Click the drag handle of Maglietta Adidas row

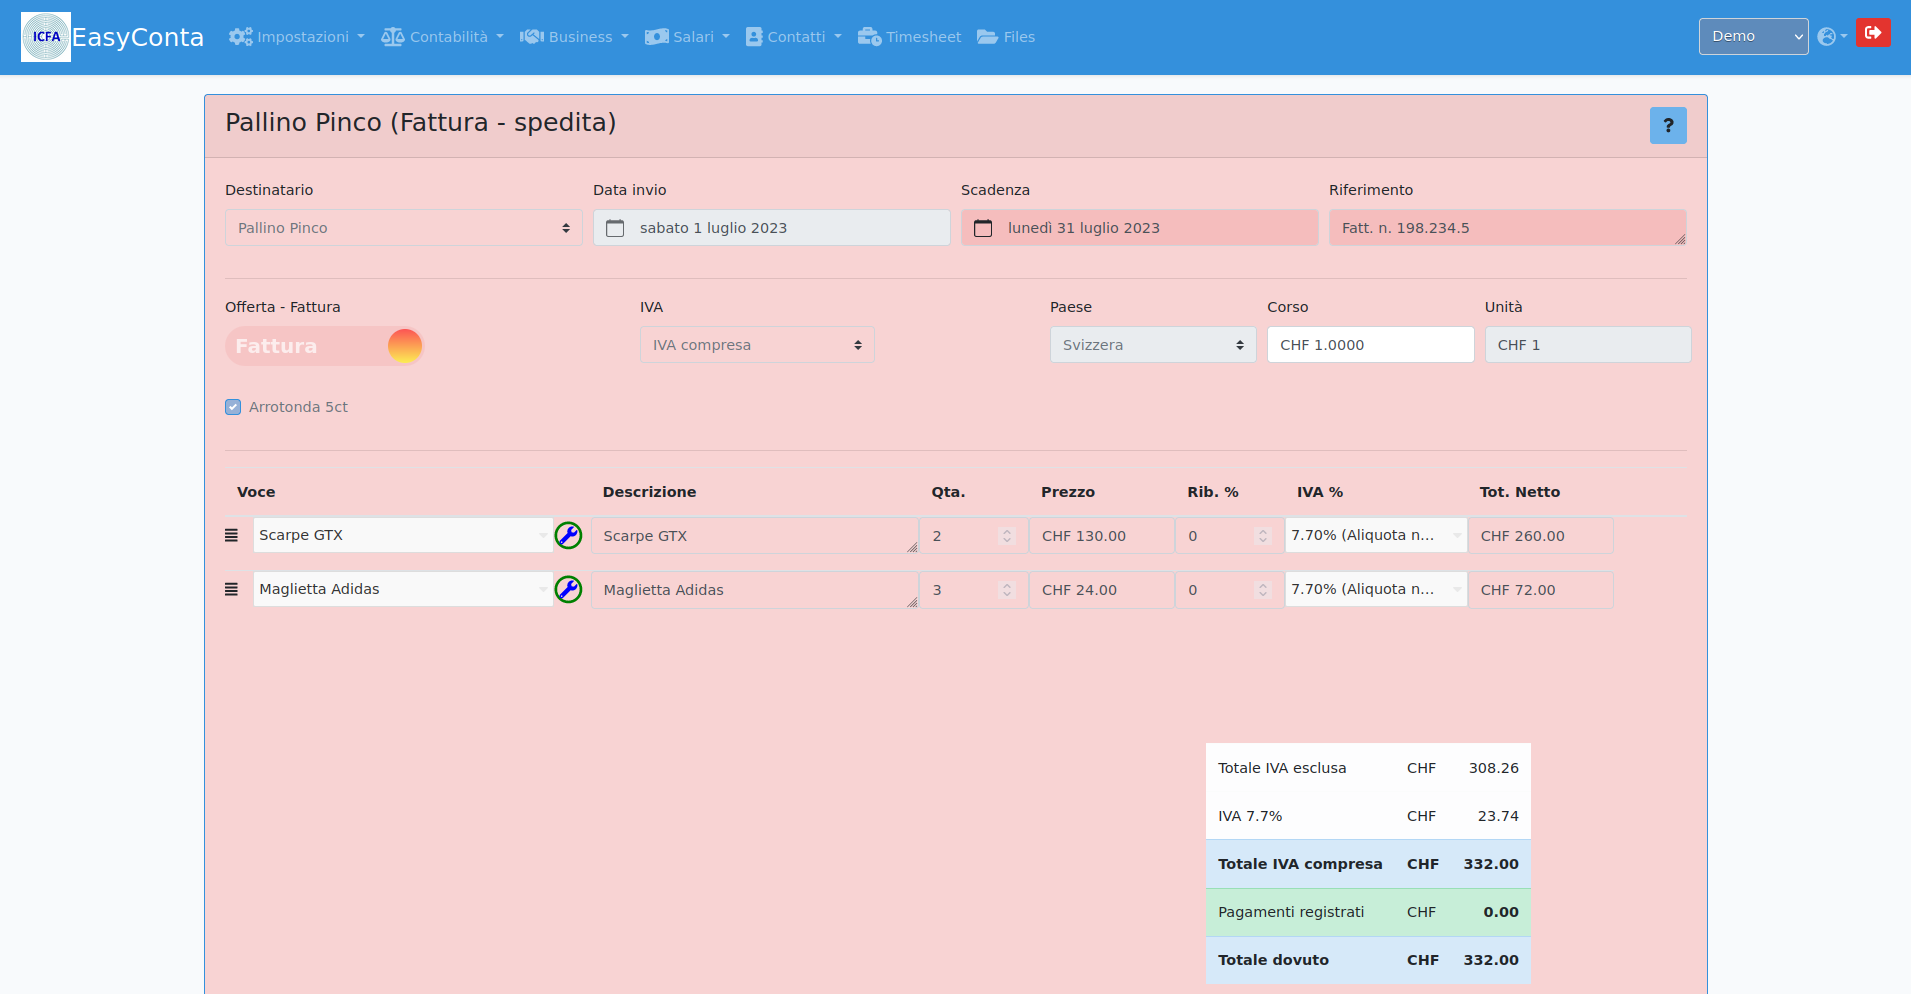click(x=231, y=589)
